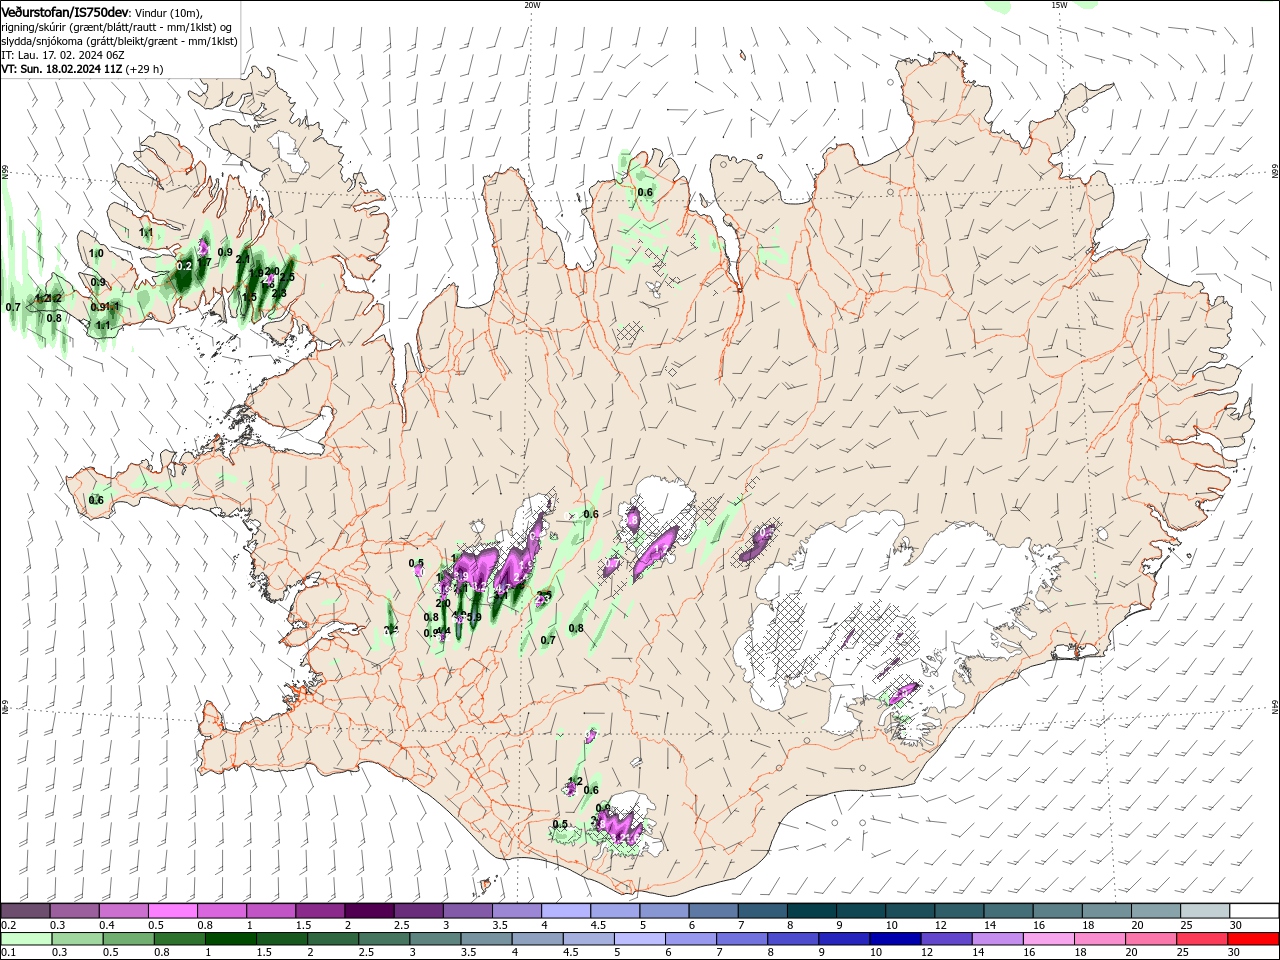Pick the pale pink 16 swatch in lower scale
The image size is (1280, 960).
tap(1048, 939)
